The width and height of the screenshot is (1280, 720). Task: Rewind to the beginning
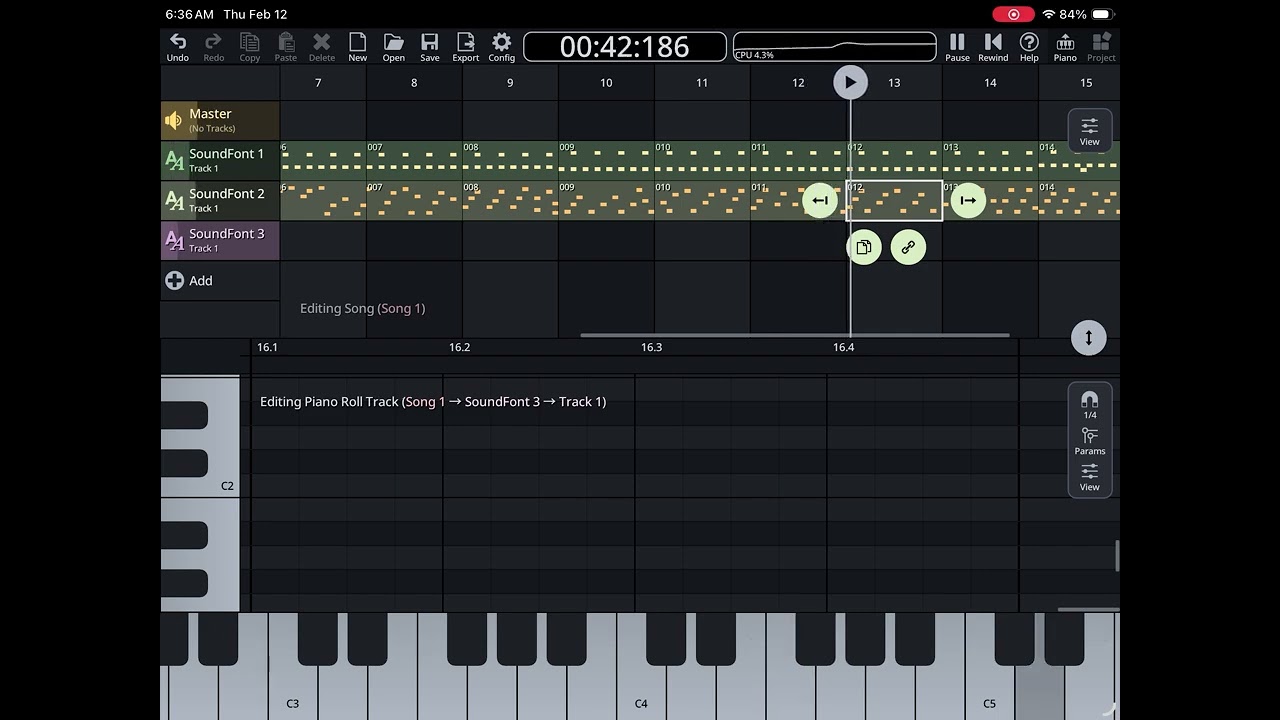pos(993,47)
